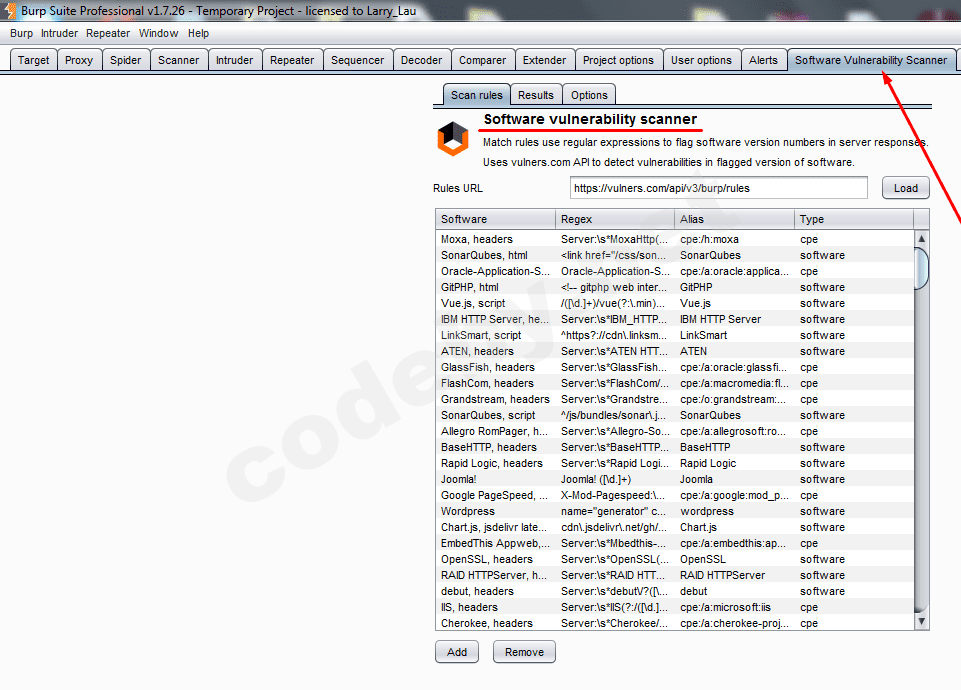Select the 'BaseHTTP, headers' rule row

(x=674, y=447)
